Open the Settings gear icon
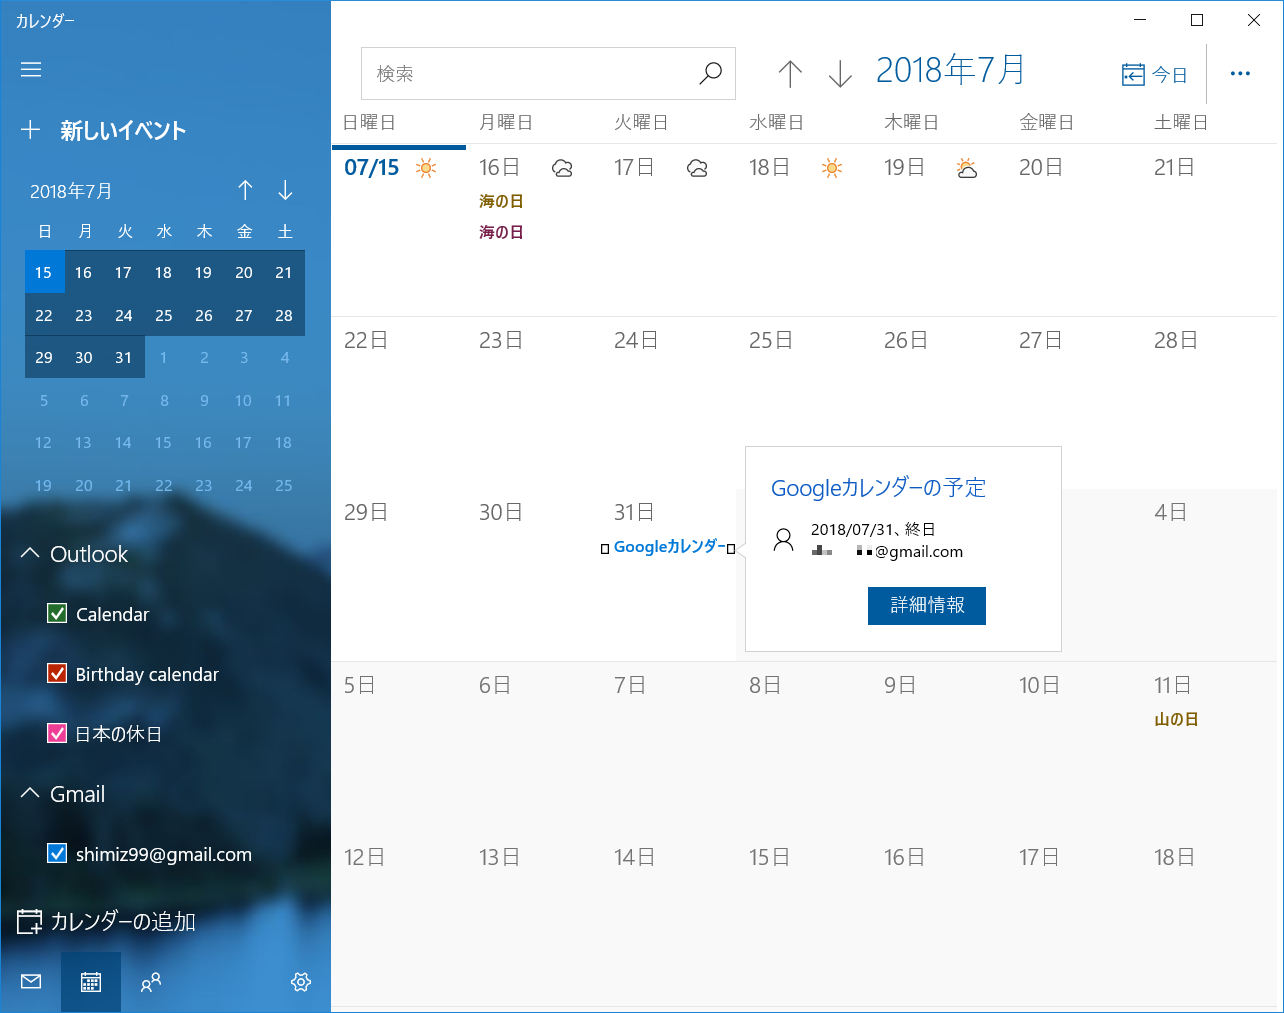 301,981
